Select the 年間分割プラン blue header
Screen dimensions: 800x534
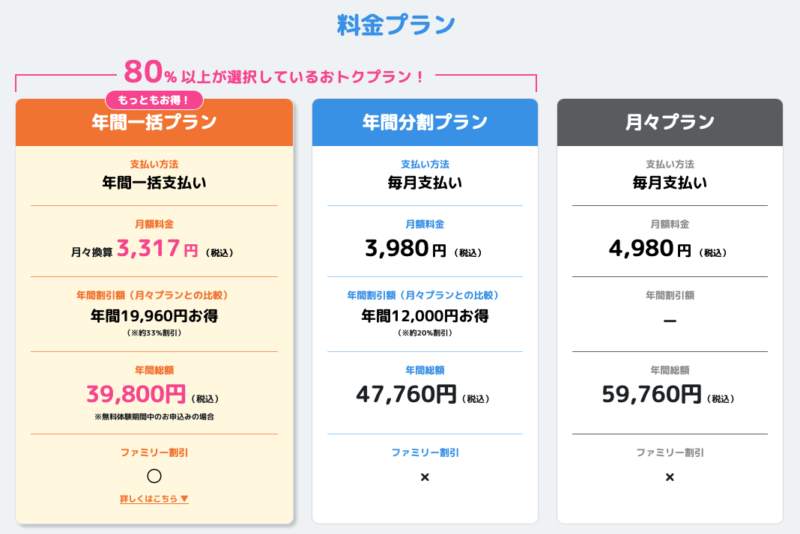point(424,123)
